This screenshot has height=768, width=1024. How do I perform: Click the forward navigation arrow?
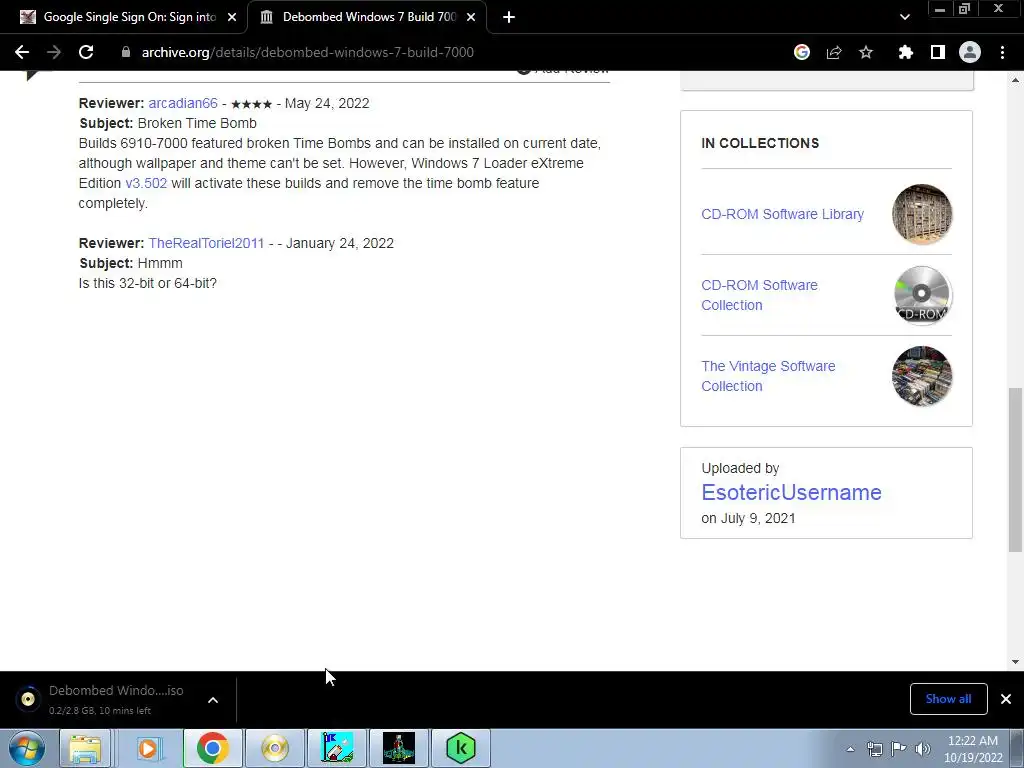pyautogui.click(x=54, y=52)
